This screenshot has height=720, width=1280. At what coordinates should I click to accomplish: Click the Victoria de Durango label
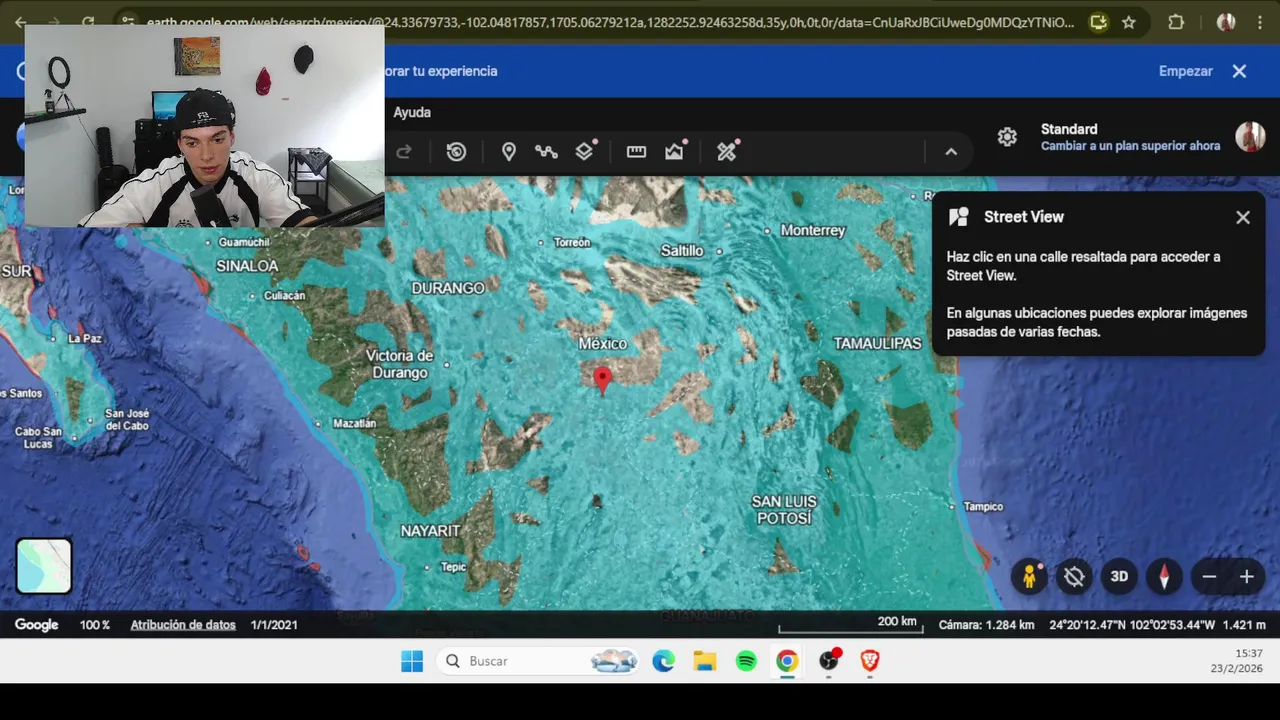pyautogui.click(x=399, y=364)
